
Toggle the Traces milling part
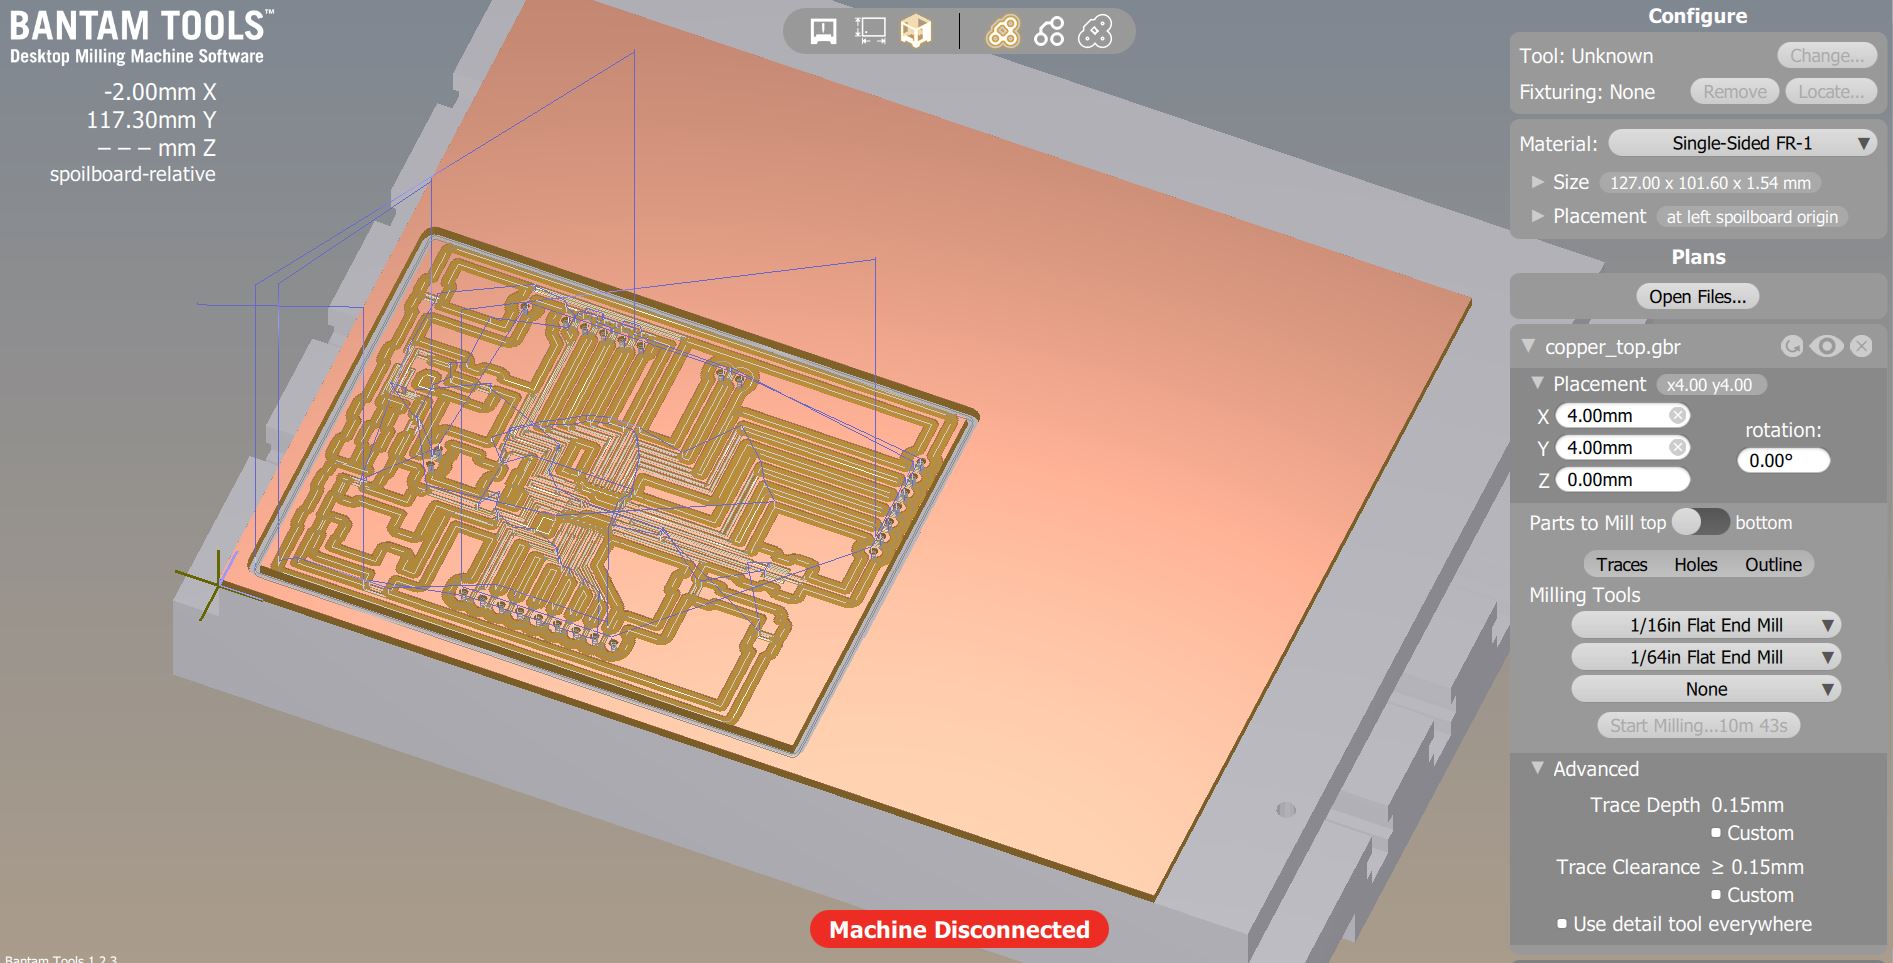1621,565
